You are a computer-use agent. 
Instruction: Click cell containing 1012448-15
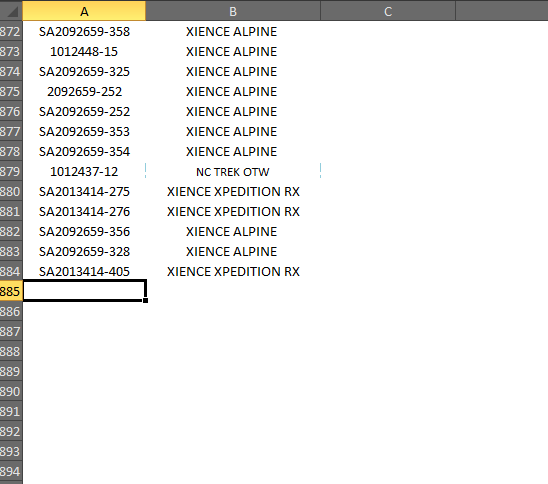(84, 52)
